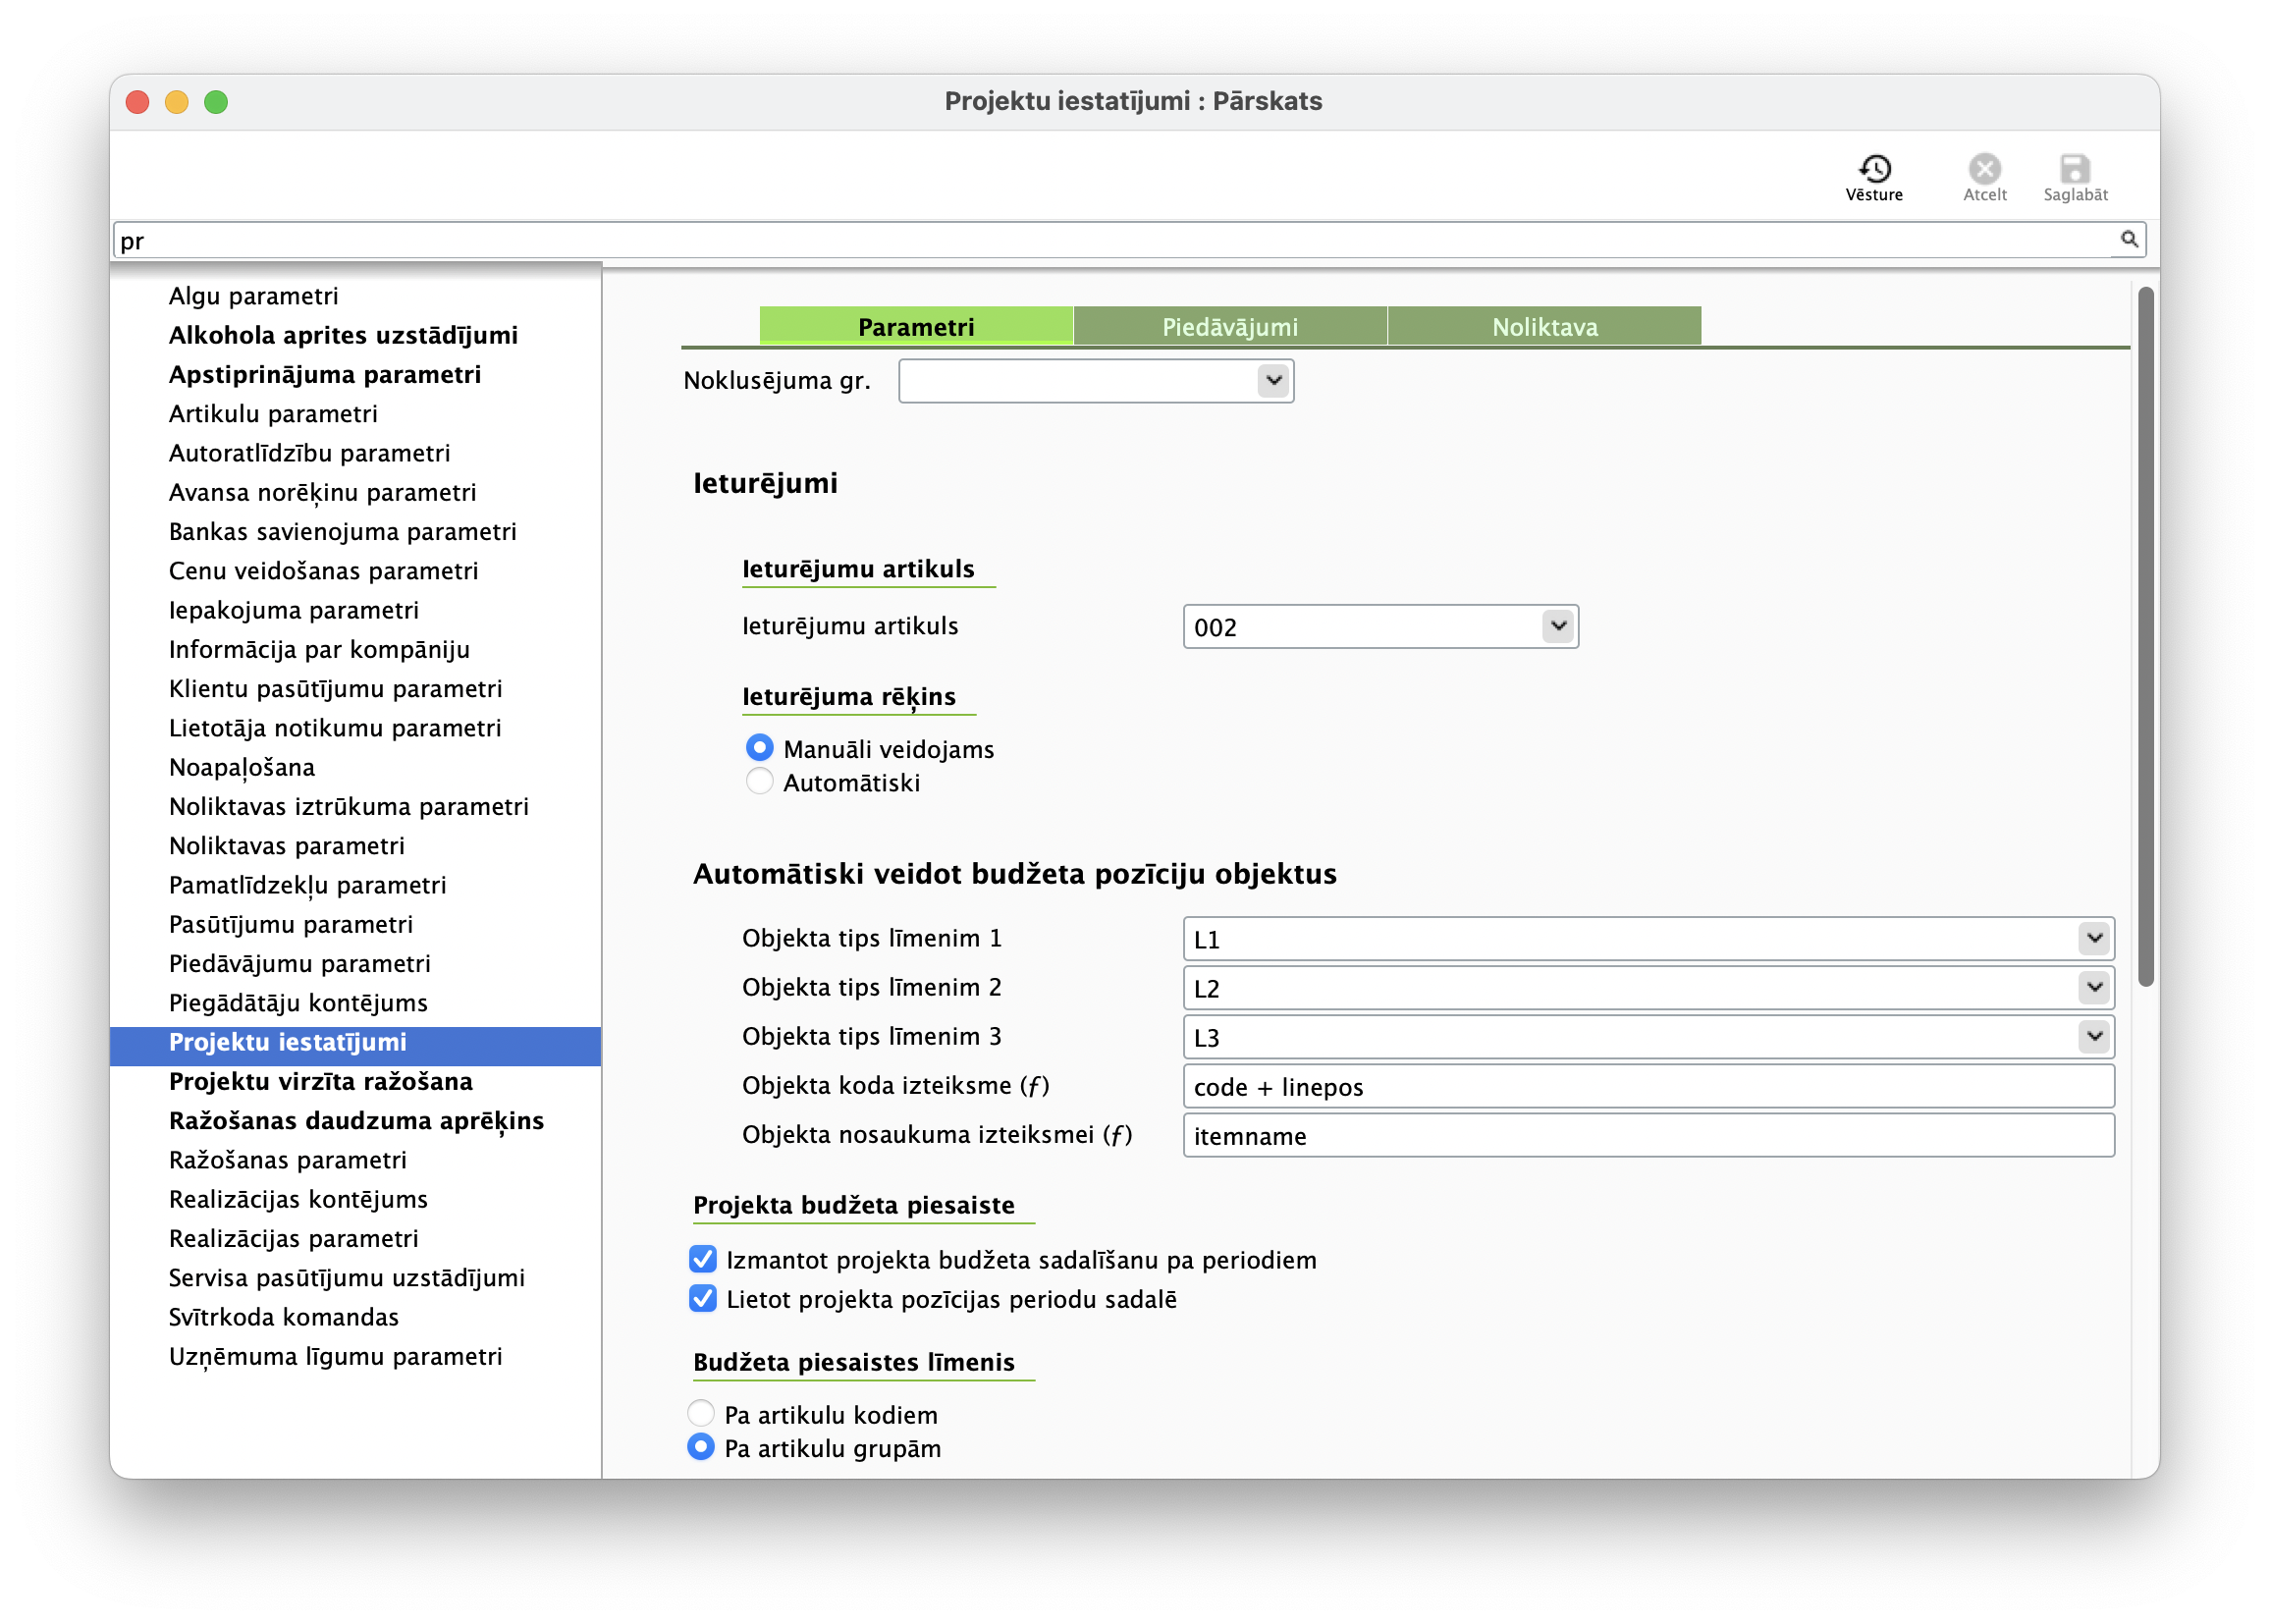
Task: Open the Noklusējuma gr. dropdown
Action: point(1272,381)
